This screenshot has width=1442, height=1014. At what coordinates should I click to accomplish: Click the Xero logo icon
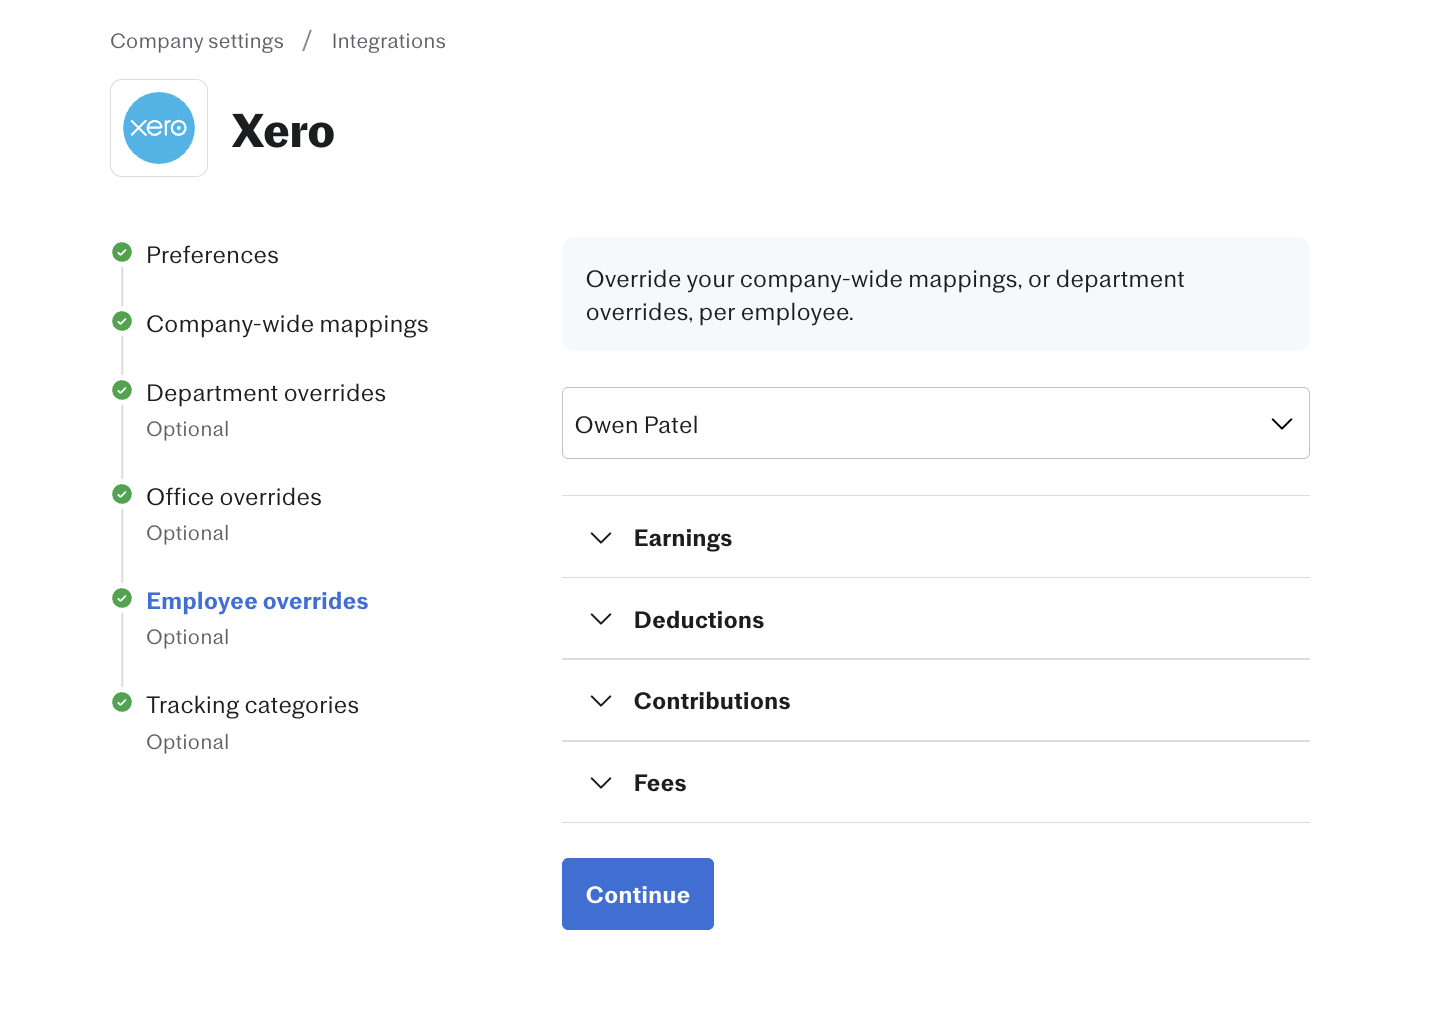[159, 128]
